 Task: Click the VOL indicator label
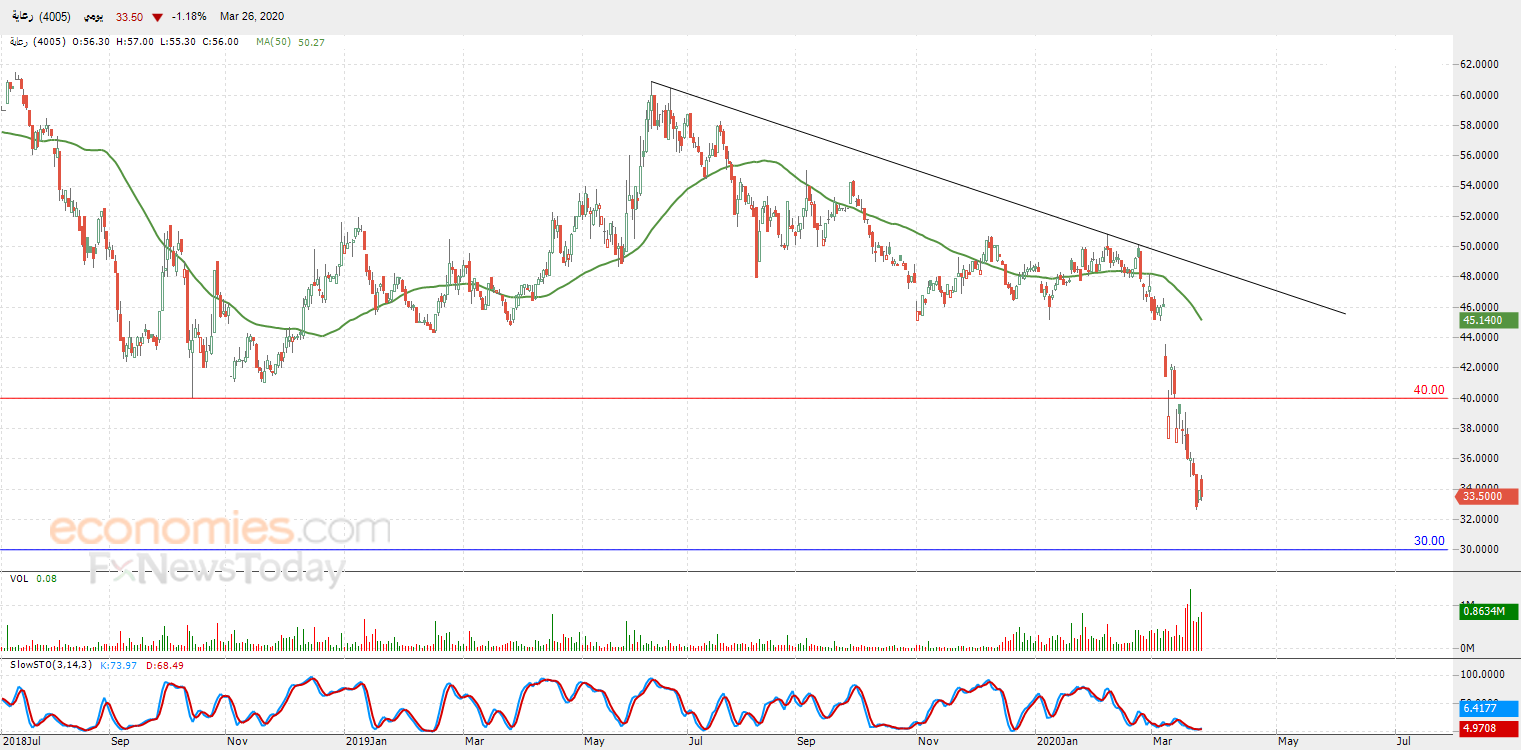[19, 579]
